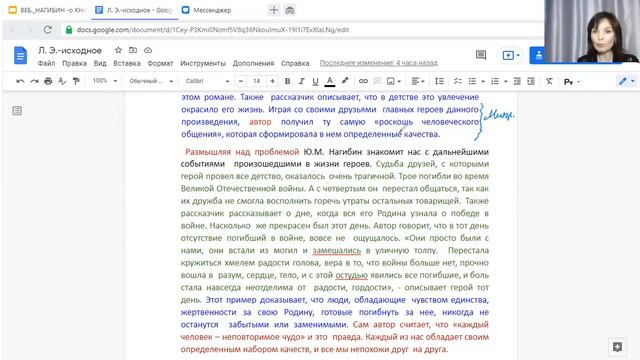The height and width of the screenshot is (360, 640).
Task: Apply numbered list
Action: point(495,81)
